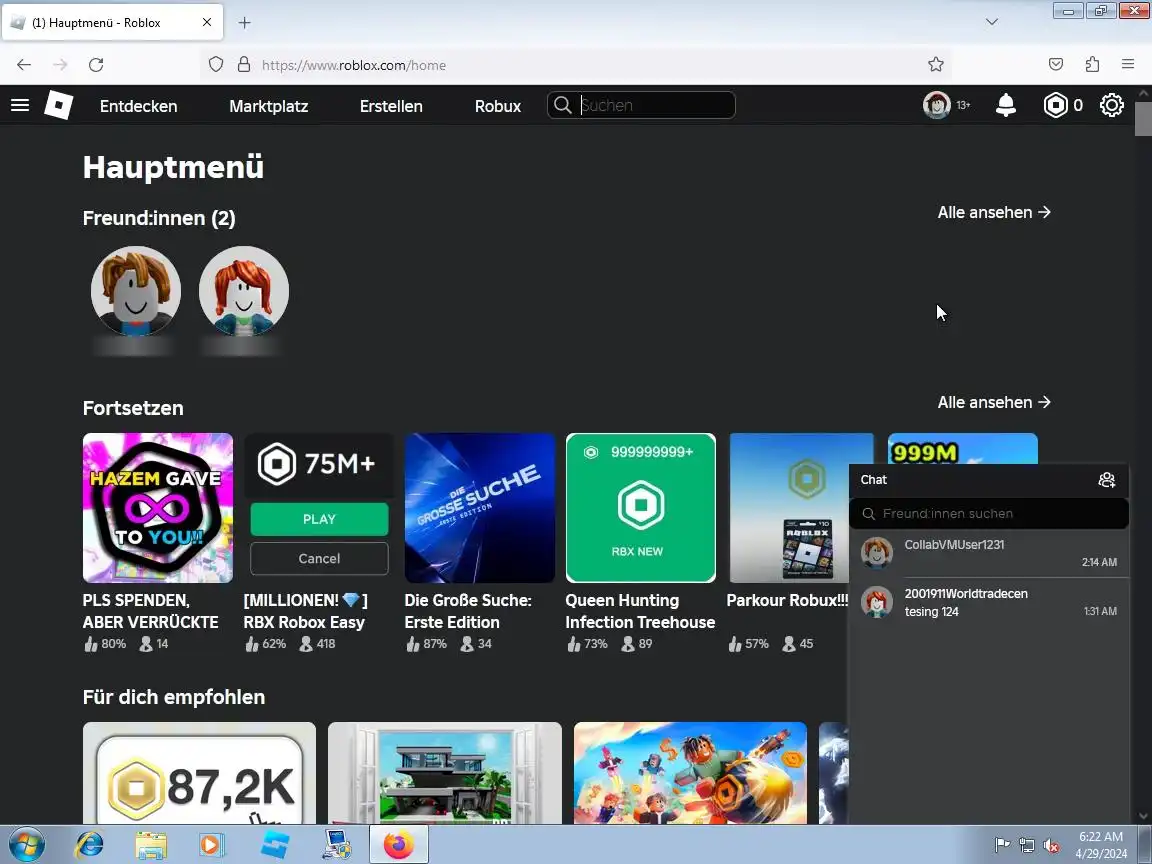
Task: Click the tracking protection shield icon
Action: pyautogui.click(x=215, y=65)
